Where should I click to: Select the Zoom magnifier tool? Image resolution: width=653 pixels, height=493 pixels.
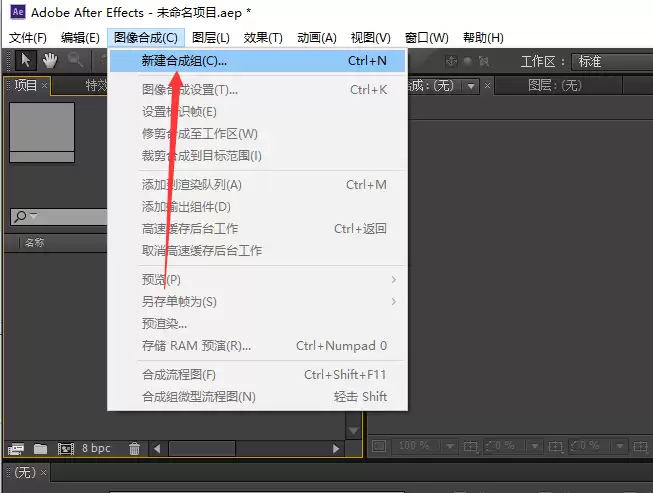click(x=75, y=61)
